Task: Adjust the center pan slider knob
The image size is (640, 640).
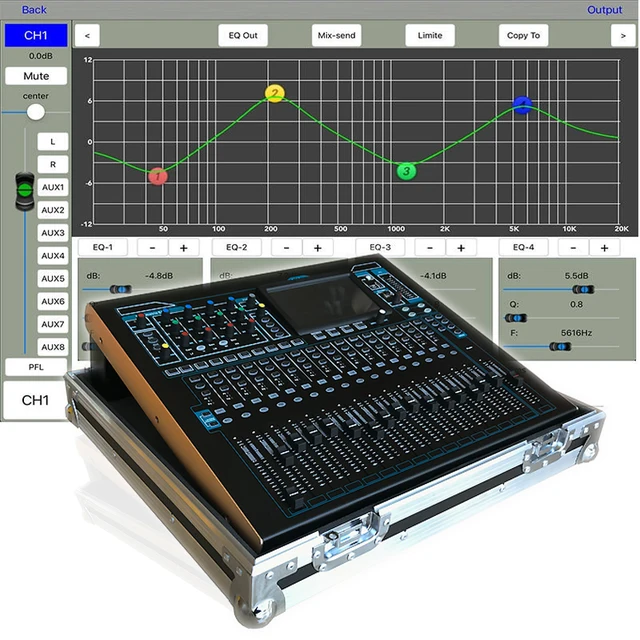Action: 36,112
